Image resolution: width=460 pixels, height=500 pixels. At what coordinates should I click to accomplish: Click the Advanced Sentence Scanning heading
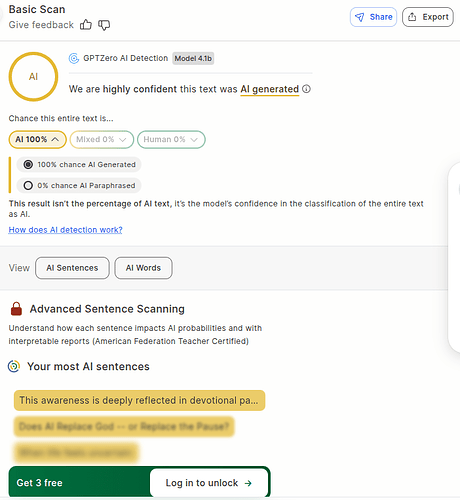click(x=107, y=309)
